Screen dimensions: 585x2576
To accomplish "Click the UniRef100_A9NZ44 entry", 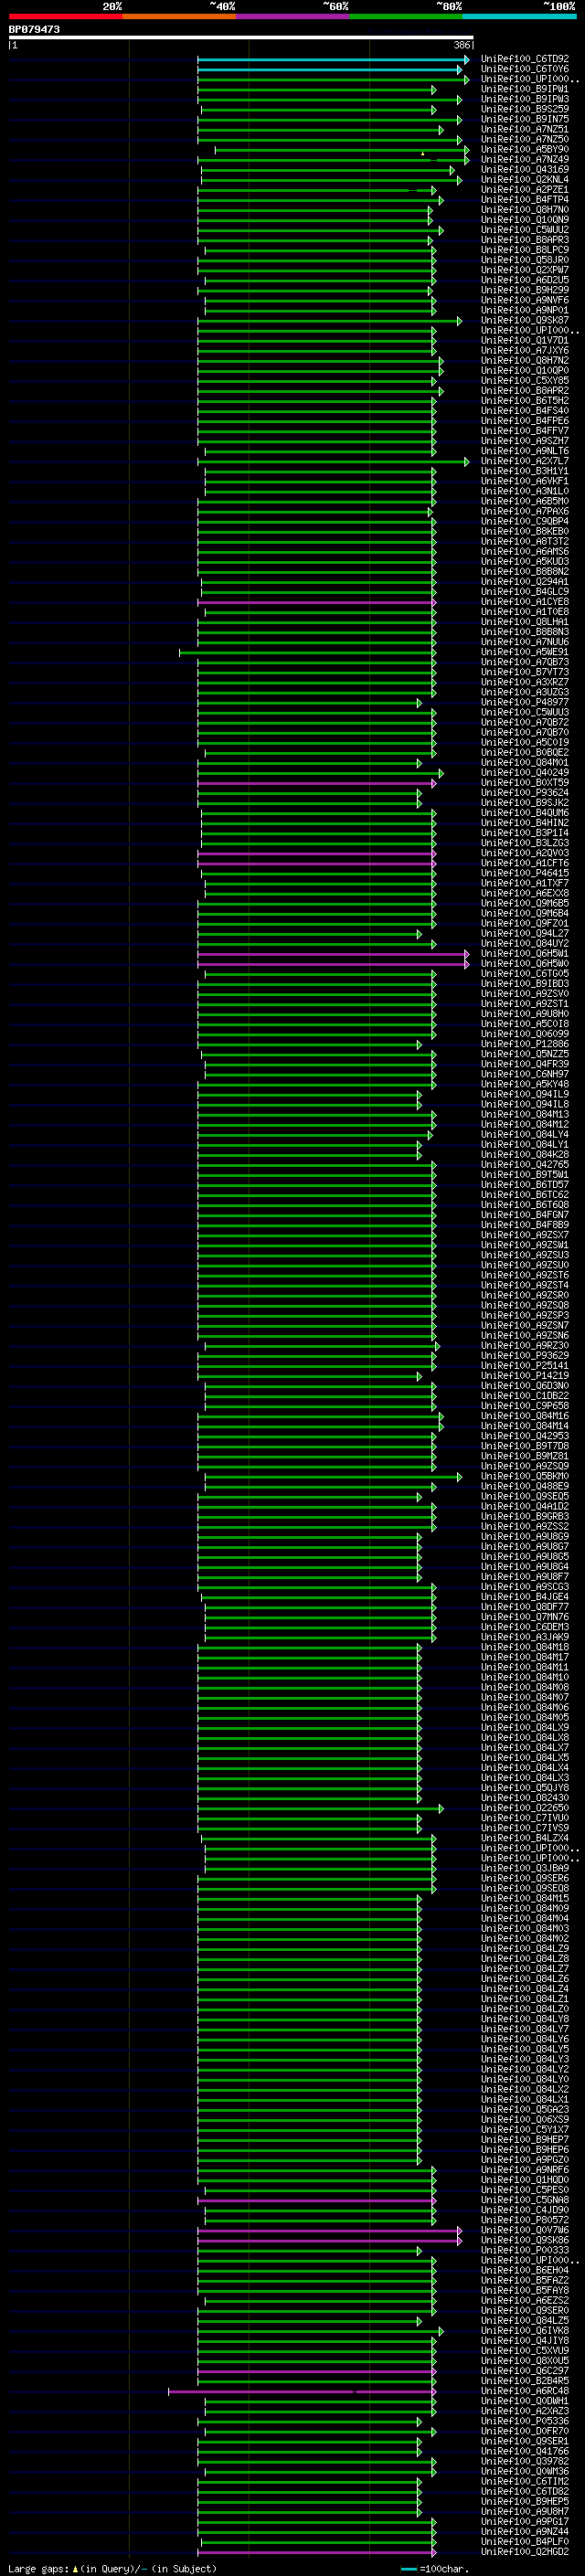I will [x=525, y=2531].
